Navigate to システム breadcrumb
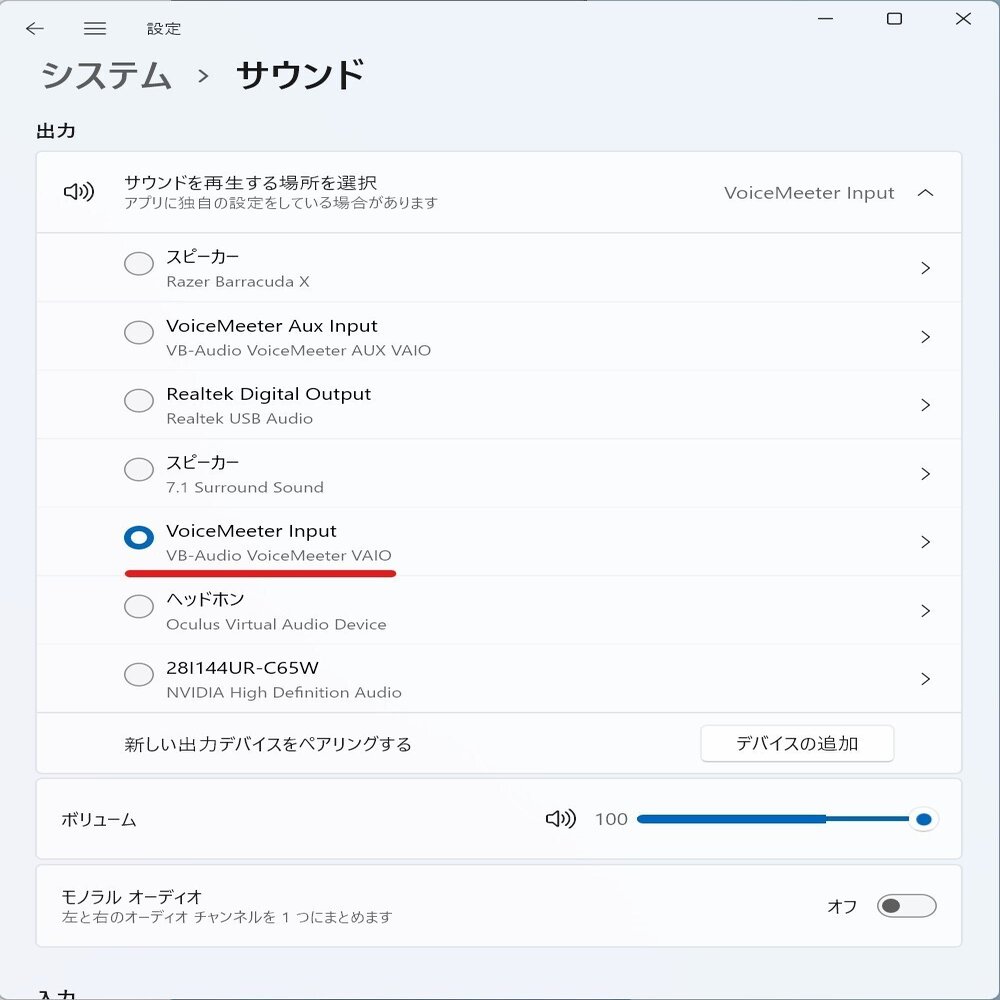Viewport: 1000px width, 1000px height. 106,75
